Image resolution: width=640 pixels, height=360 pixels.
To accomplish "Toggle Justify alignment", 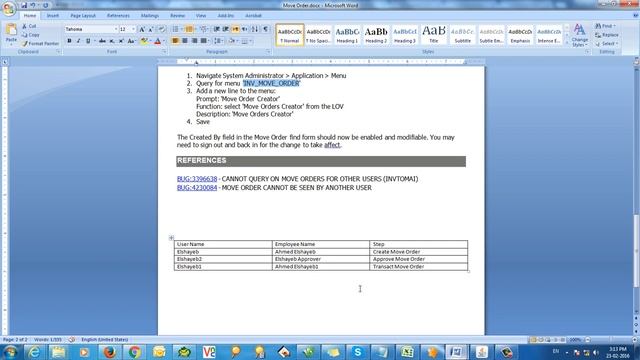I will 204,41.
